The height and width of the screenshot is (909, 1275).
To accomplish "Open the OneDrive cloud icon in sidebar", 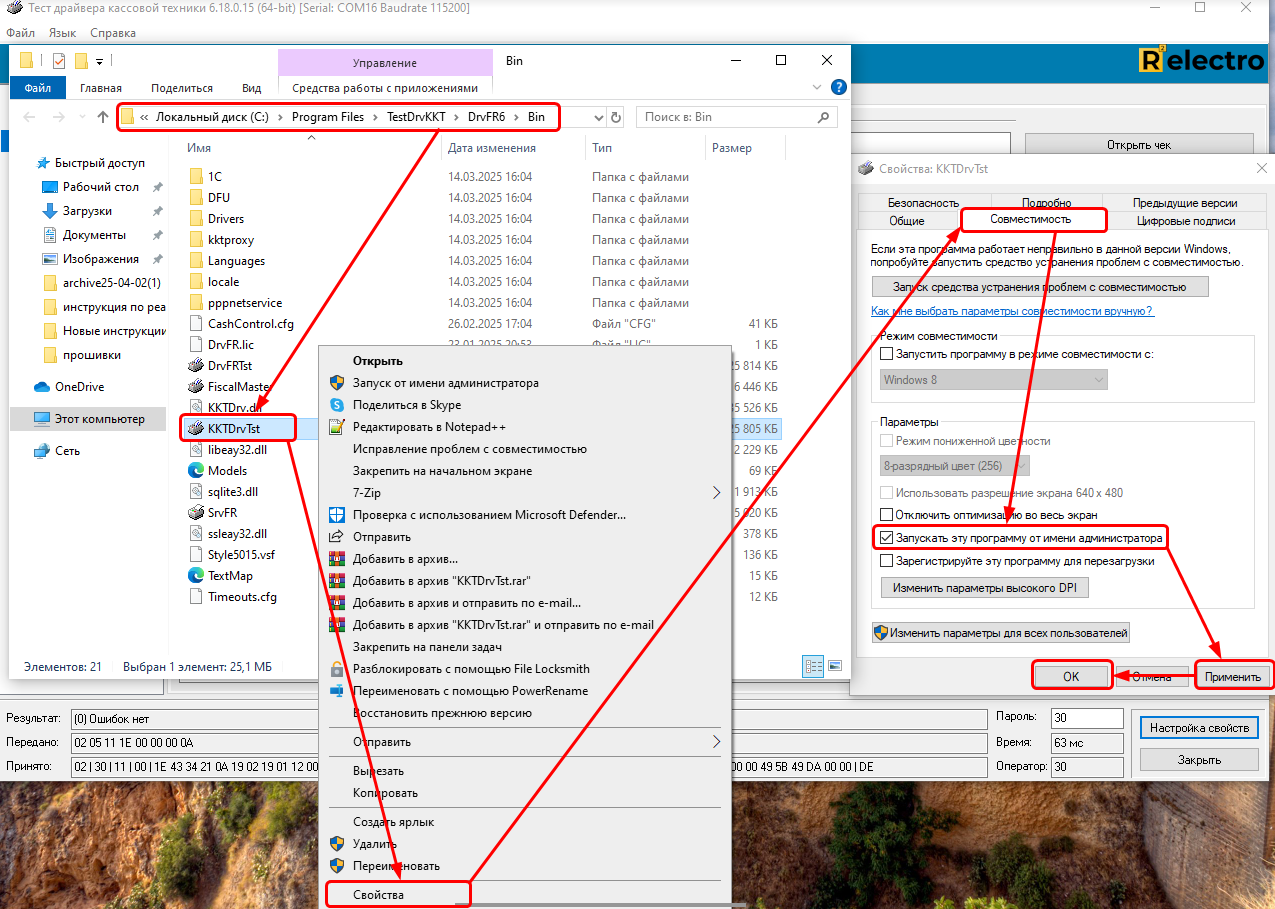I will point(42,387).
